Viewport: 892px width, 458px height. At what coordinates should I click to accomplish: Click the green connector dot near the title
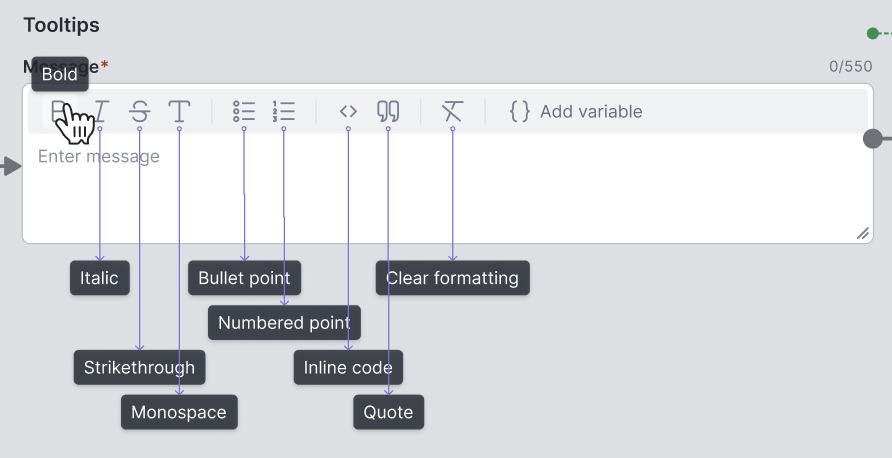click(x=873, y=33)
